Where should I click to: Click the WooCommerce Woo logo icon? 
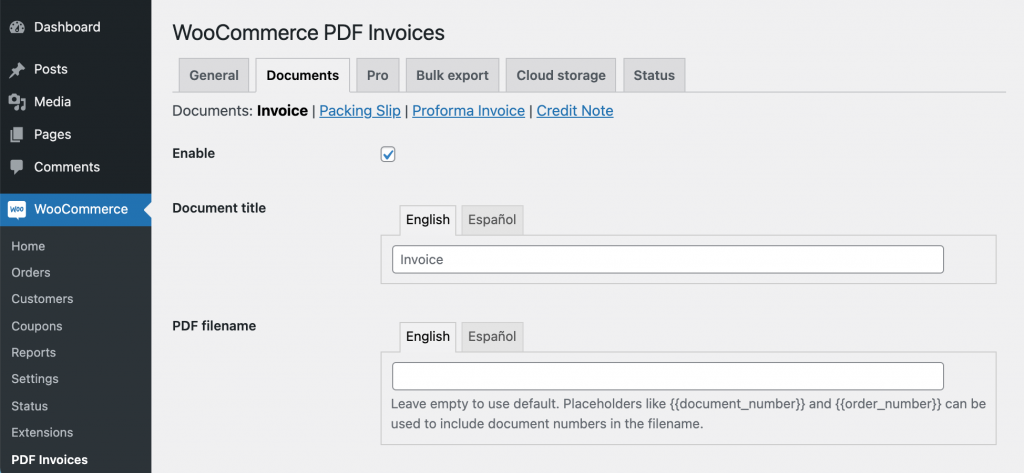17,210
